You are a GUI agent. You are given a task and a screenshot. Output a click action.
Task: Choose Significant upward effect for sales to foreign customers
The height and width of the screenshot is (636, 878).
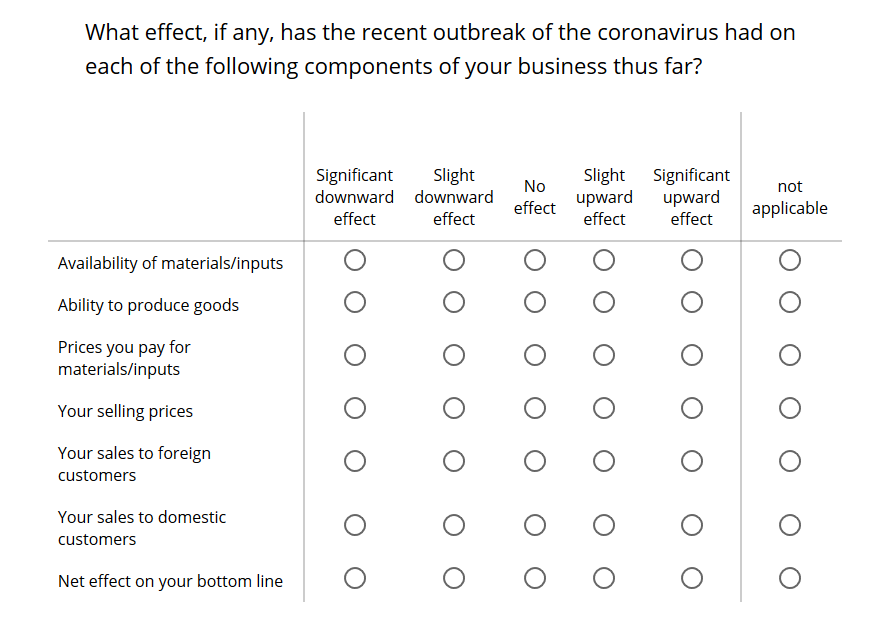click(x=692, y=461)
